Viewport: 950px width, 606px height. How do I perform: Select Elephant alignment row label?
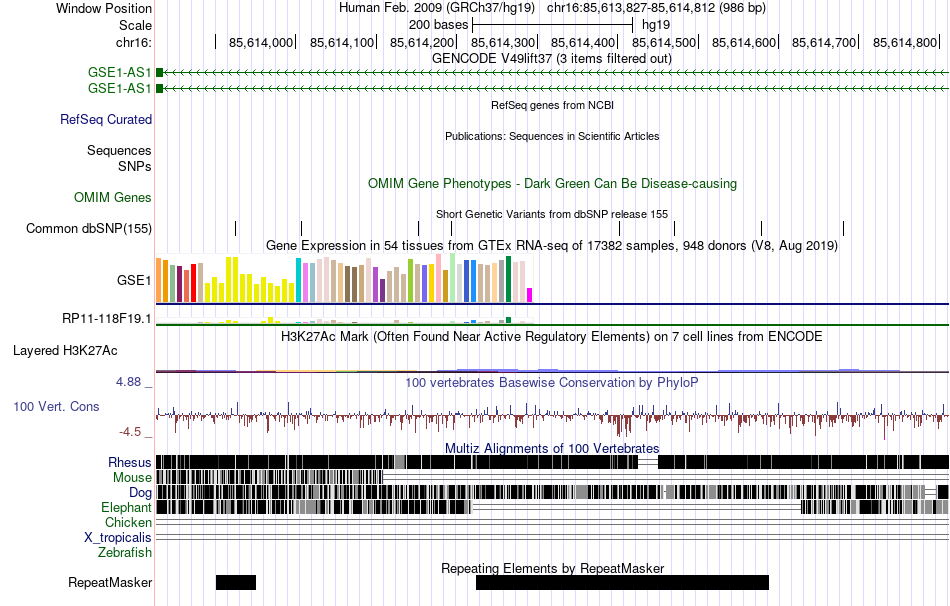pos(126,507)
